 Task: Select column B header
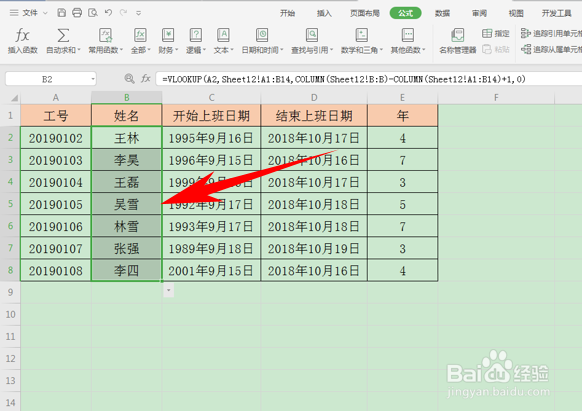127,98
